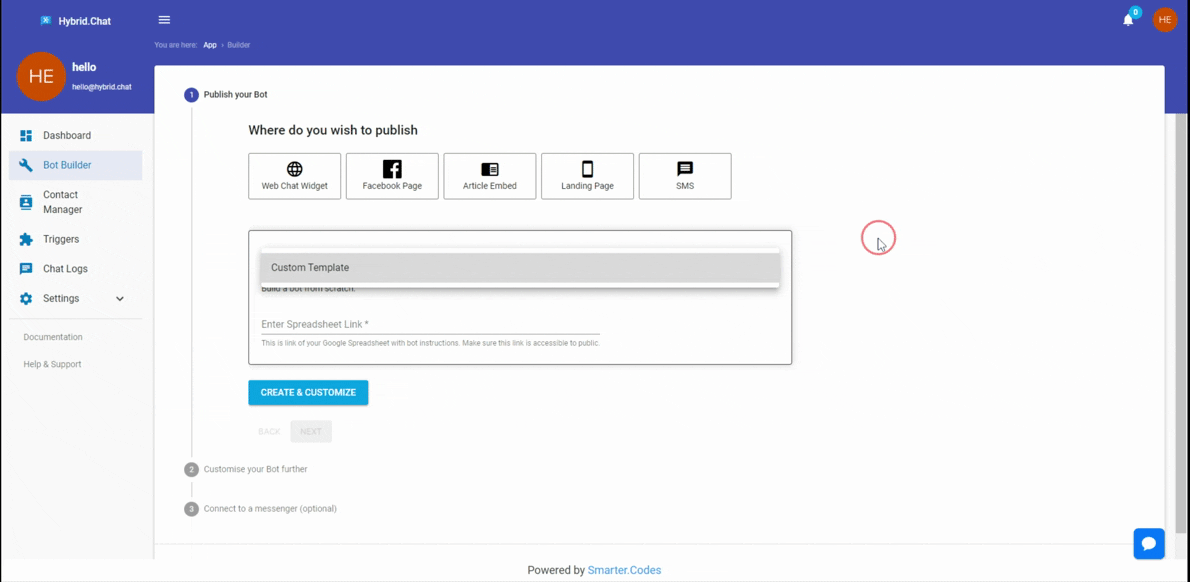Click the NEXT button
The height and width of the screenshot is (582, 1190).
point(311,432)
